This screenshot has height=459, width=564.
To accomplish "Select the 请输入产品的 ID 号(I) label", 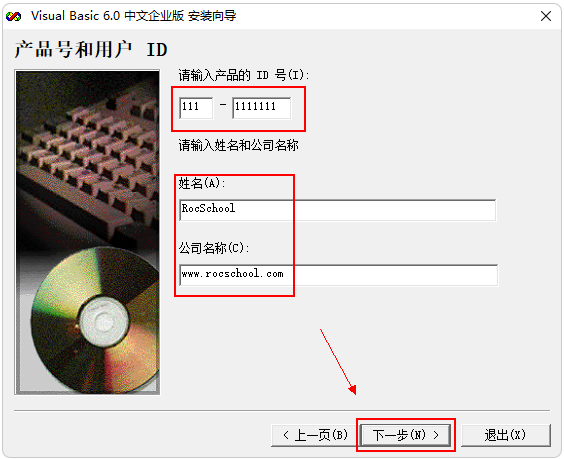I will 244,75.
